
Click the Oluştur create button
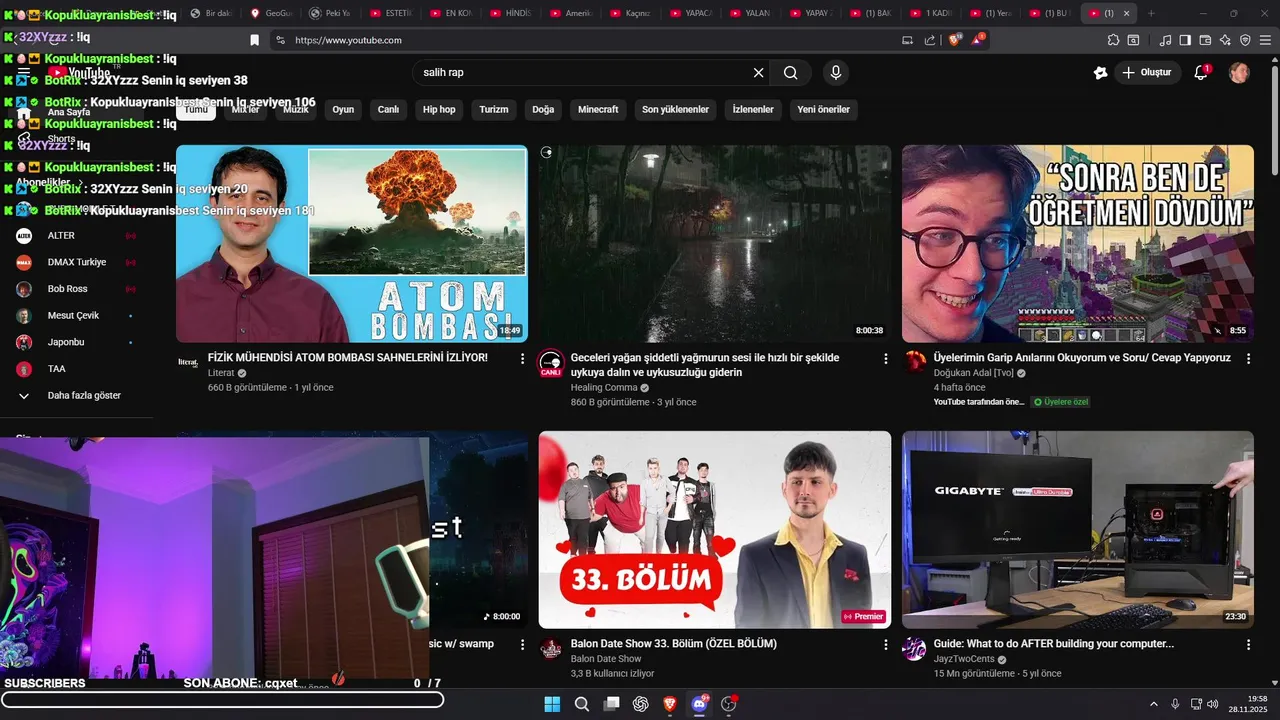(1147, 72)
